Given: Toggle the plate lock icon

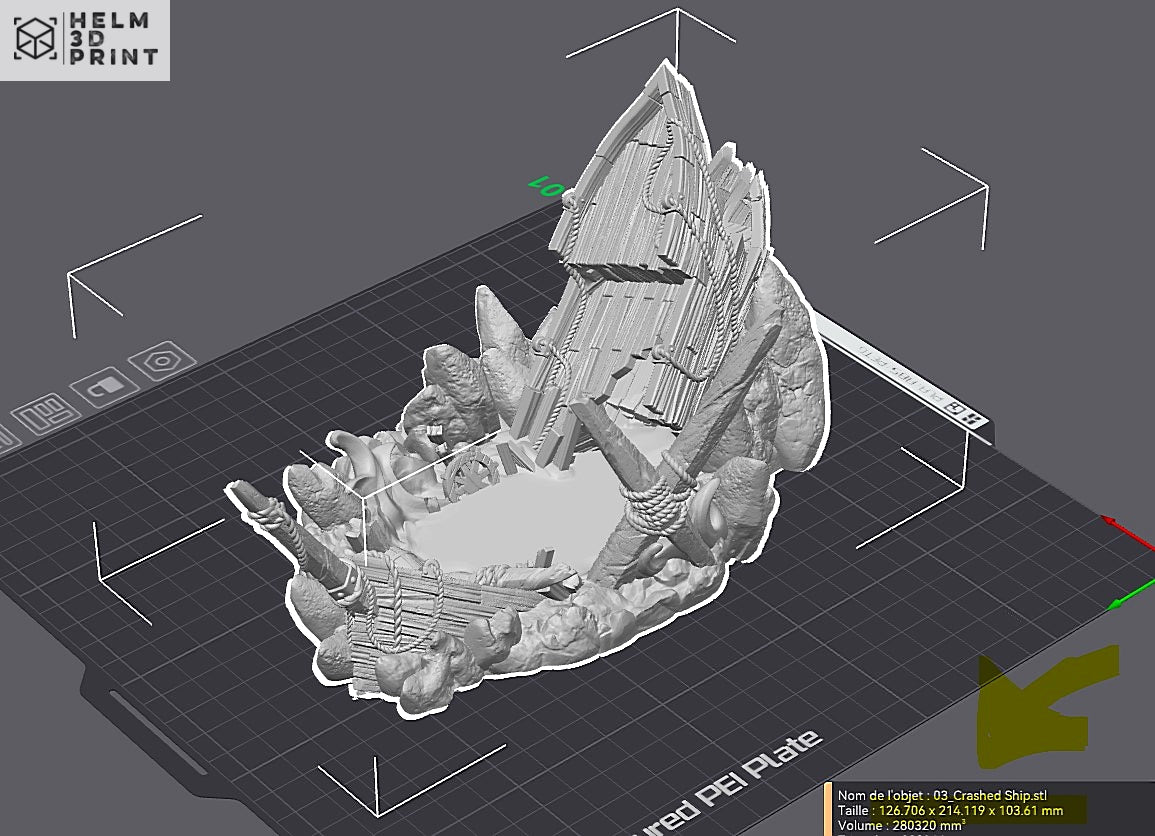Looking at the screenshot, I should point(105,386).
